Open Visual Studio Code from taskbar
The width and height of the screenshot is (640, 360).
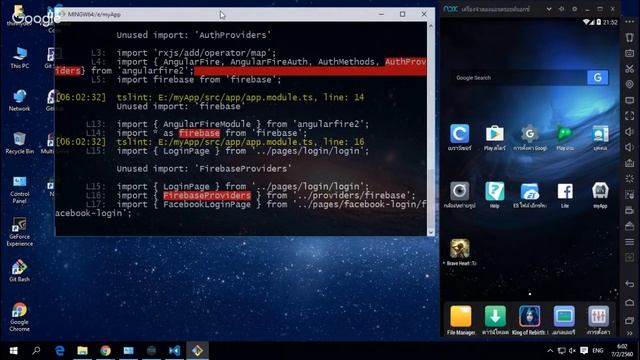tap(174, 351)
